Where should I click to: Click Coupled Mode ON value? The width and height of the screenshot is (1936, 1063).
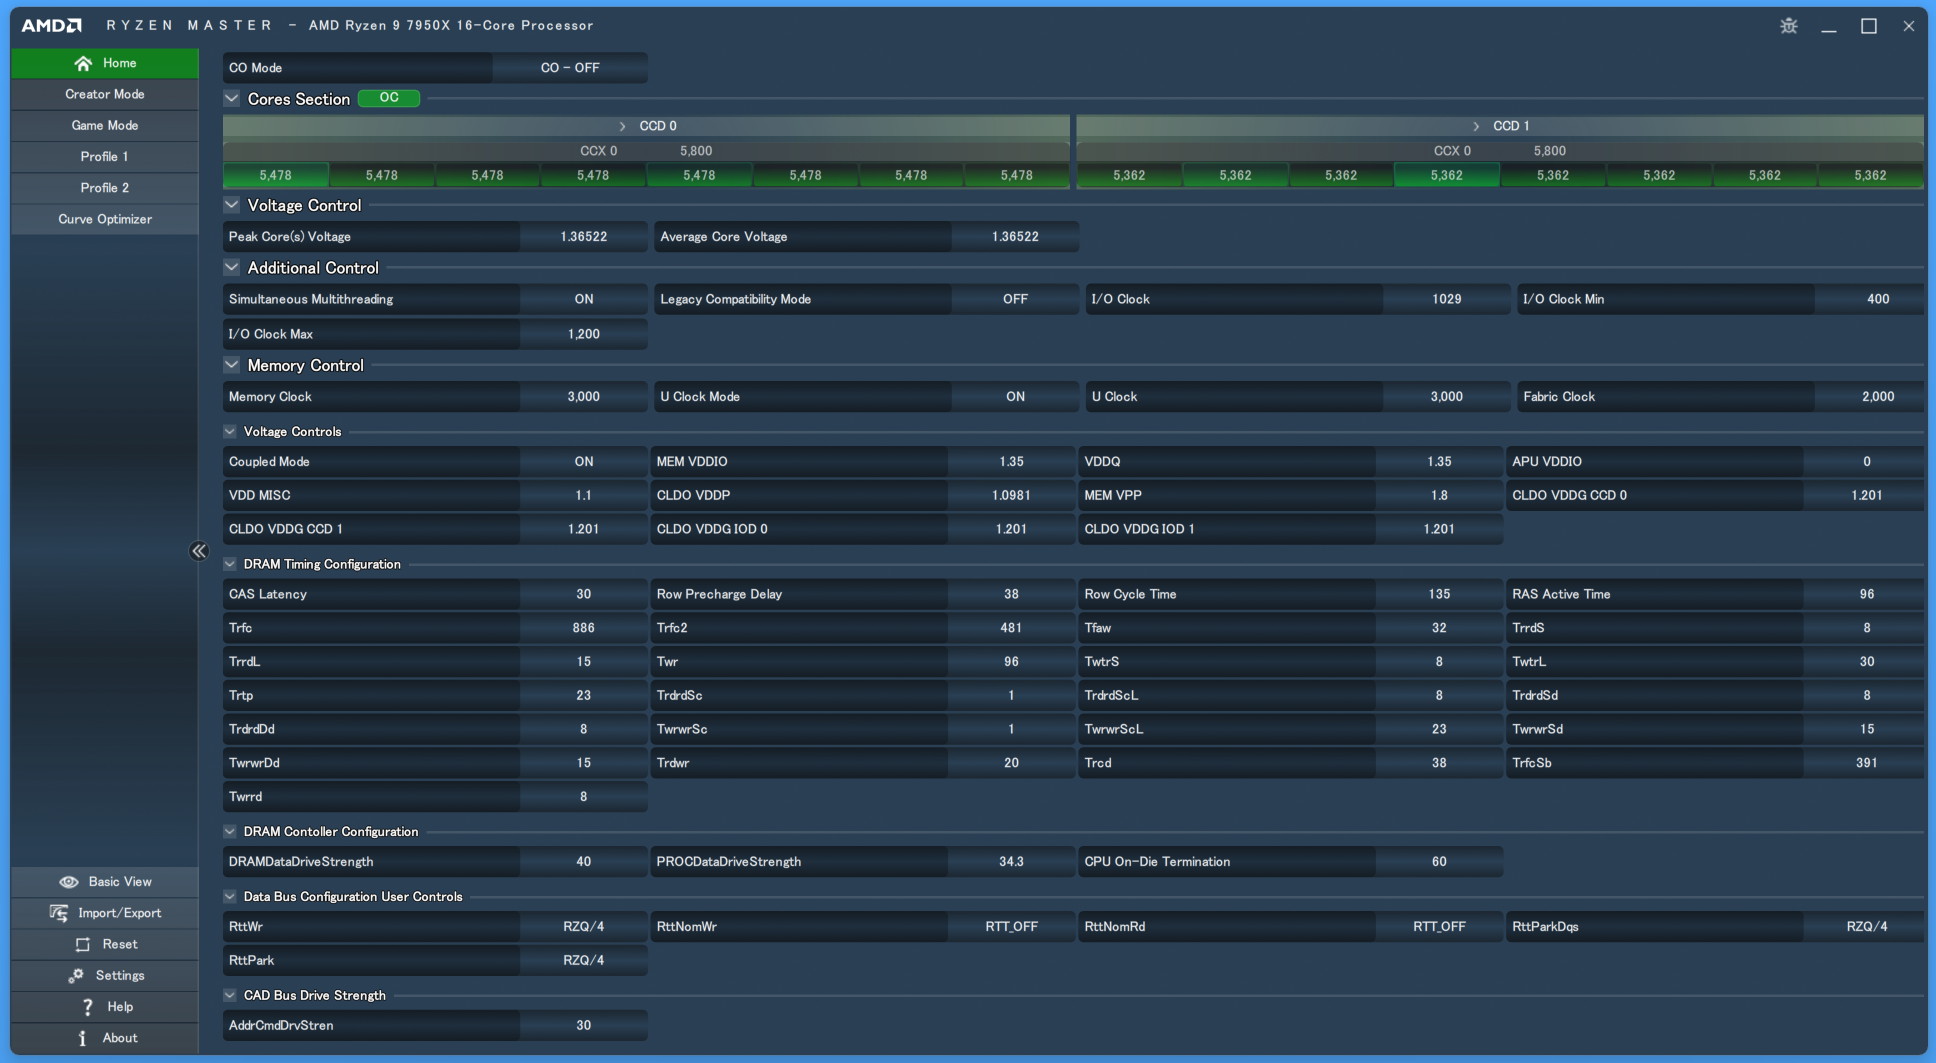(x=584, y=462)
